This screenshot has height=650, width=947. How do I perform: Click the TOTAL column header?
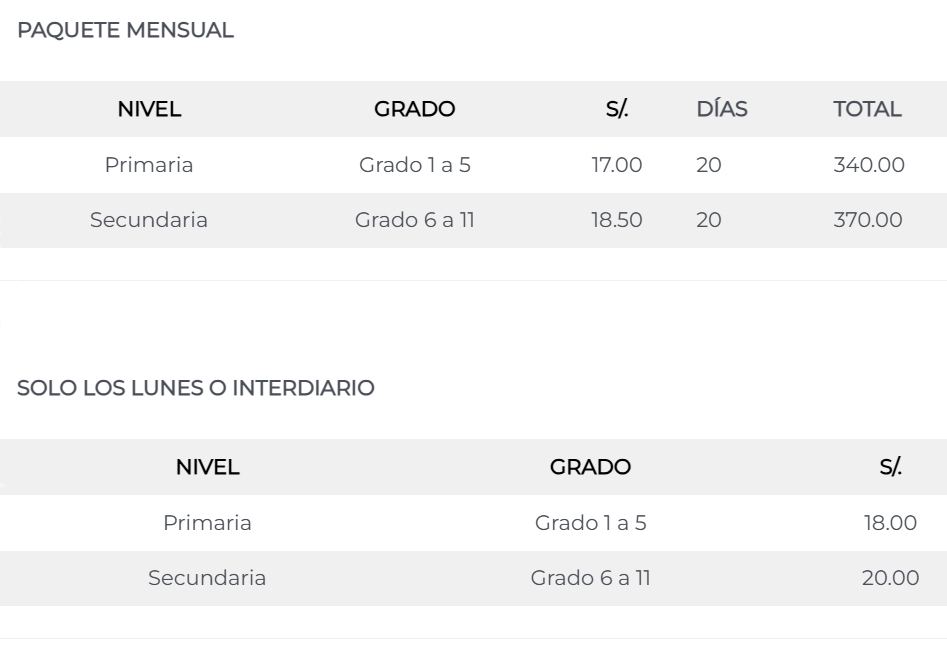coord(867,110)
